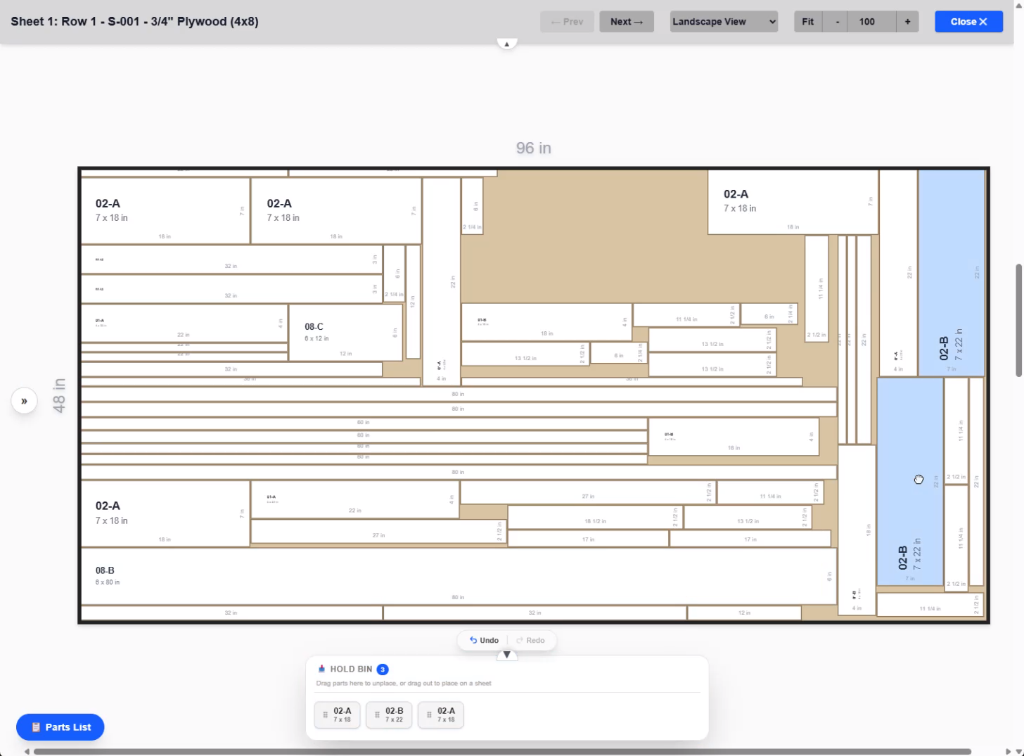Decrease zoom with the minus button
Viewport: 1024px width, 756px height.
point(837,22)
